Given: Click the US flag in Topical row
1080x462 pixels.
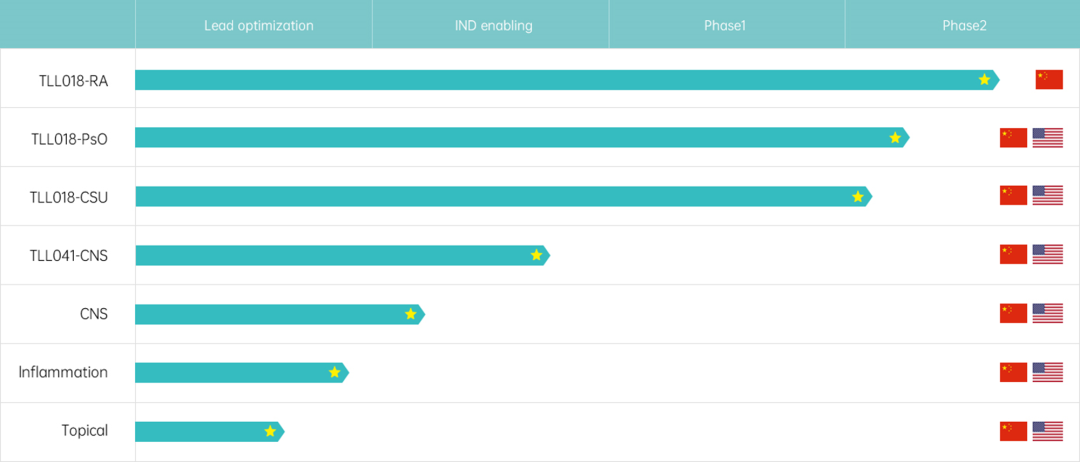Looking at the screenshot, I should click(1047, 431).
